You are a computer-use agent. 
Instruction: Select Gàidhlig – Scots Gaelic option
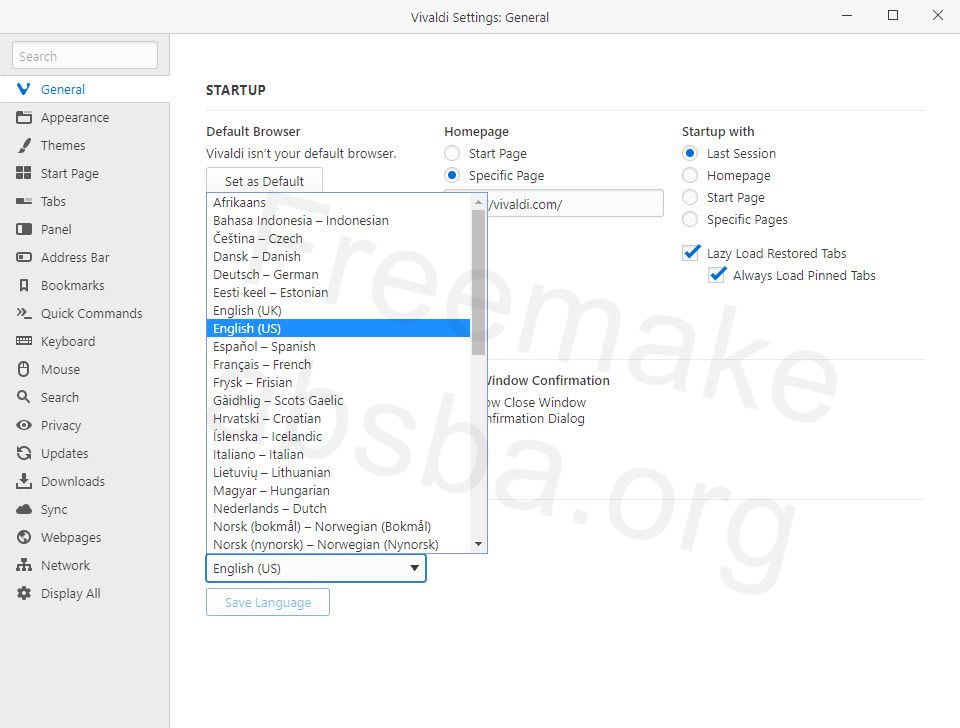click(x=339, y=400)
